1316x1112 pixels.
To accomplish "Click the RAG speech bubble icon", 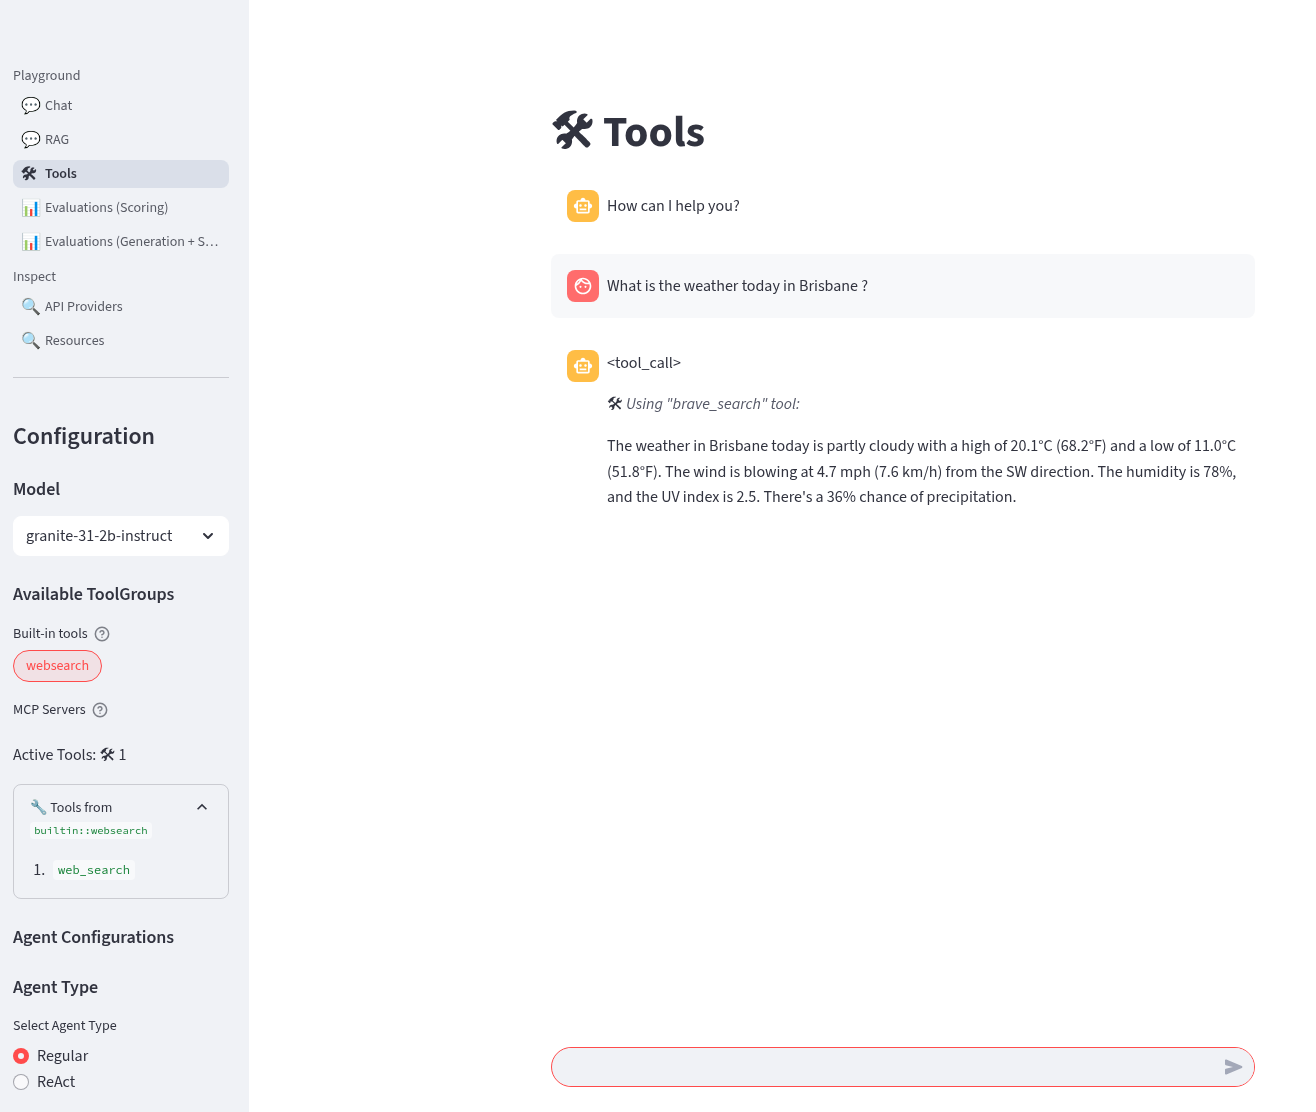I will click(x=31, y=140).
